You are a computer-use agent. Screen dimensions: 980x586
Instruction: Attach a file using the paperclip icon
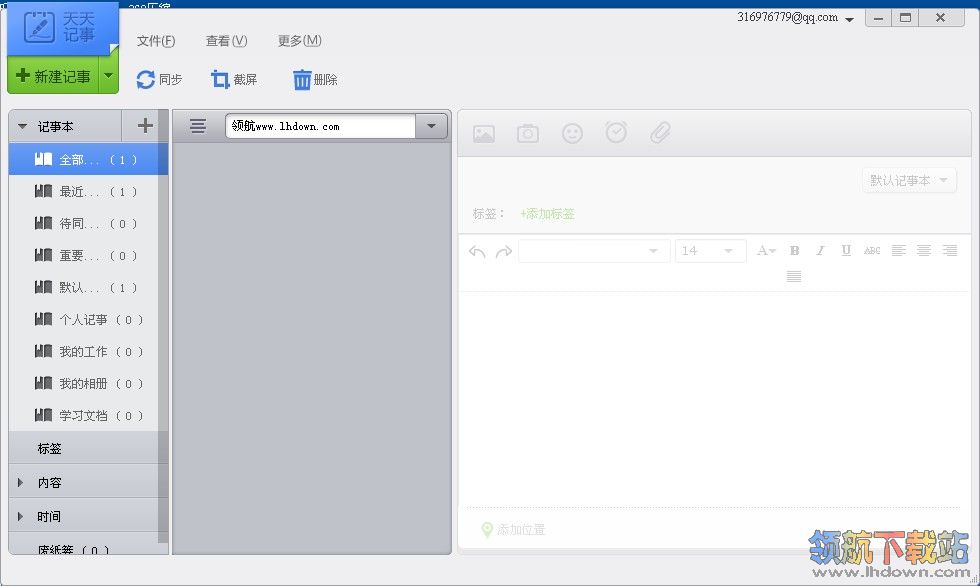[660, 133]
